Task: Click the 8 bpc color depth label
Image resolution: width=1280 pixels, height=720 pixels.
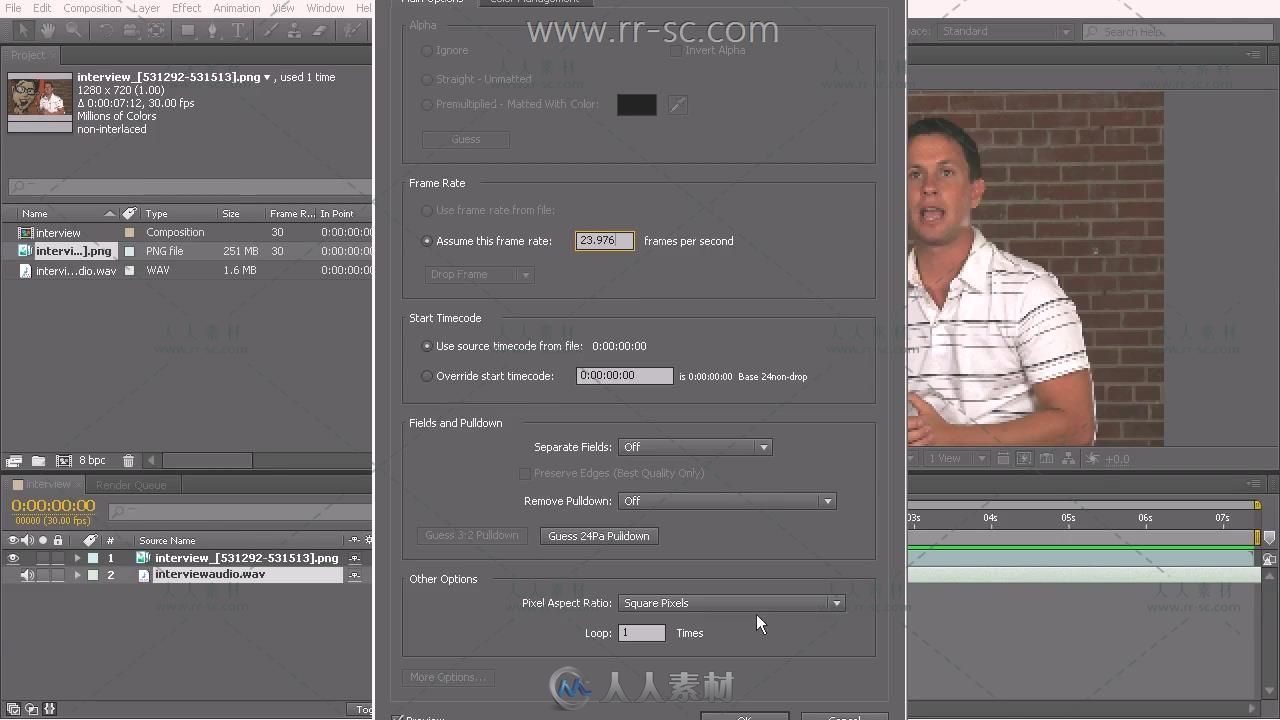Action: tap(92, 461)
